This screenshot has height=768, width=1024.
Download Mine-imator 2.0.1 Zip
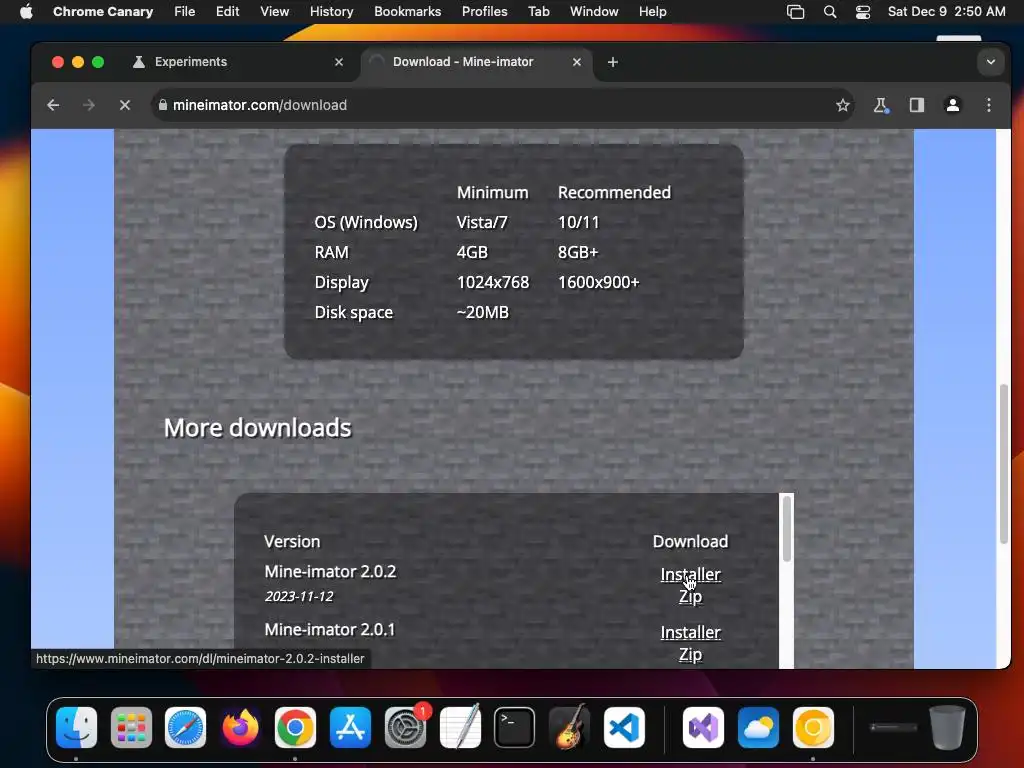(x=690, y=654)
